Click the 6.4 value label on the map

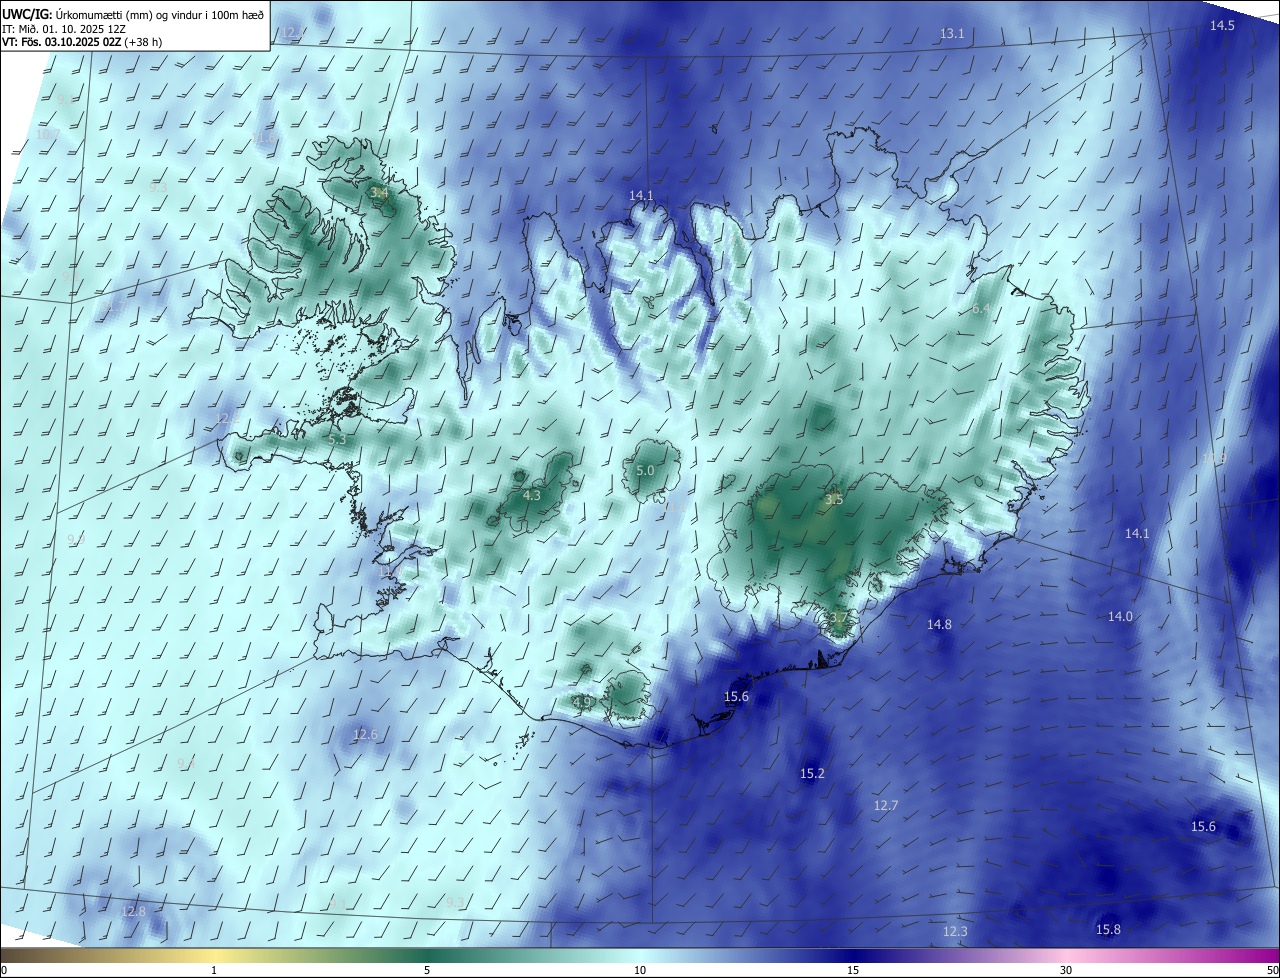(981, 309)
